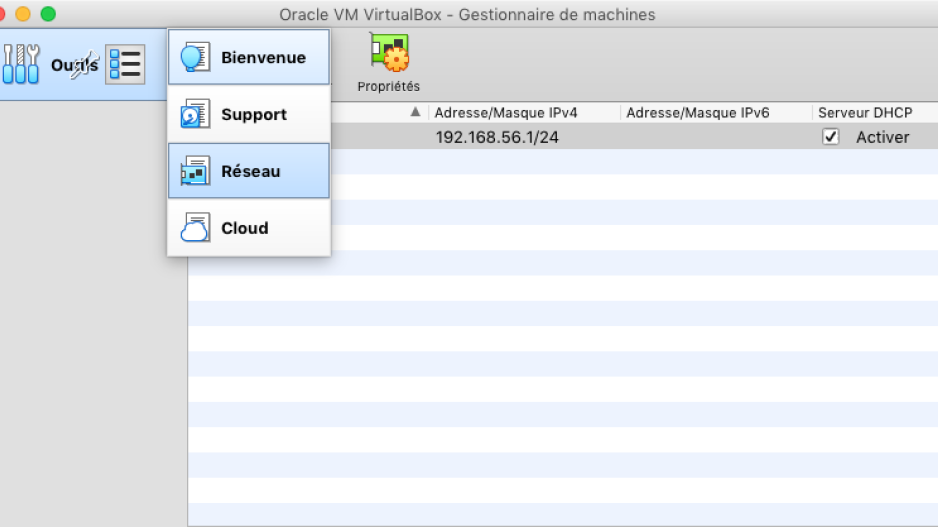Click the Activer label text
The width and height of the screenshot is (938, 527).
[882, 137]
